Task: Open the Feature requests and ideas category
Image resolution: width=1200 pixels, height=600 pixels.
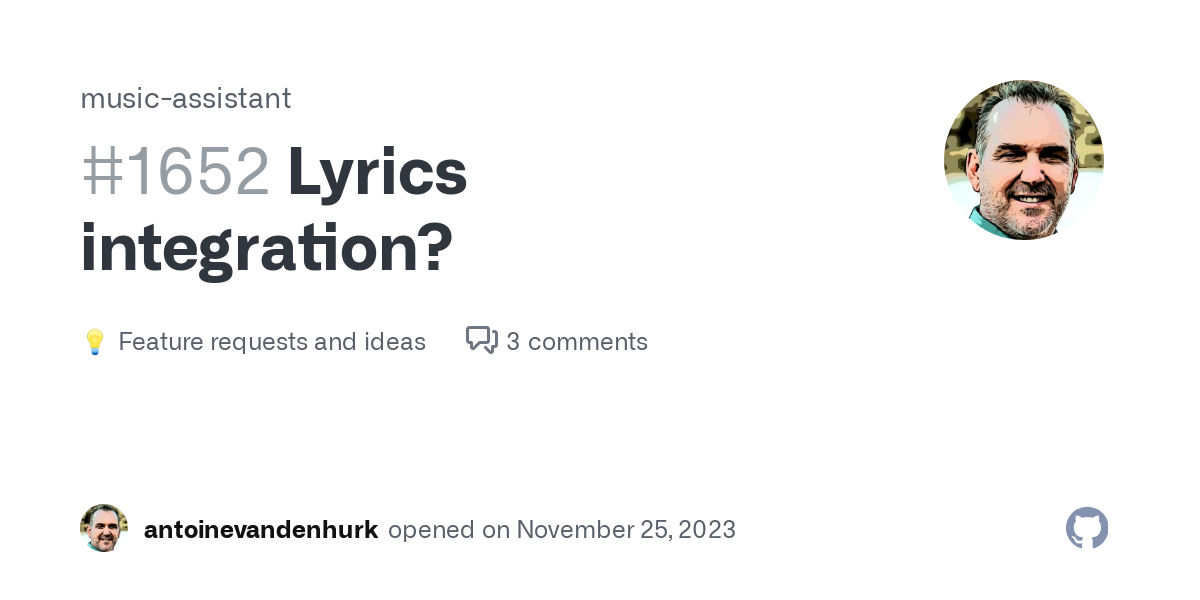Action: 272,342
